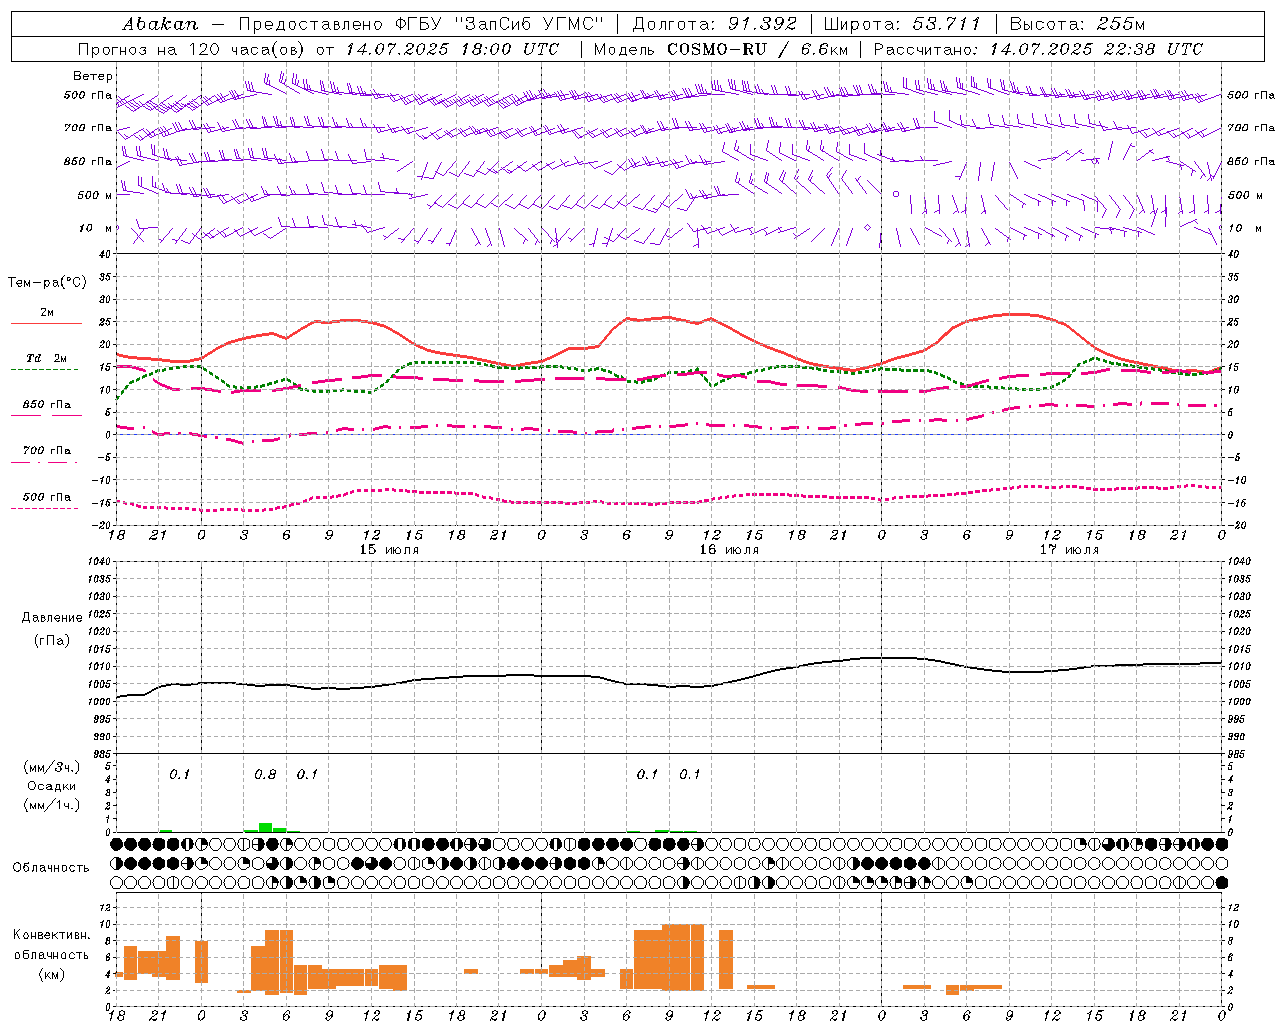
Task: Click the 'Давление' pressure panel label
Action: pyautogui.click(x=52, y=618)
